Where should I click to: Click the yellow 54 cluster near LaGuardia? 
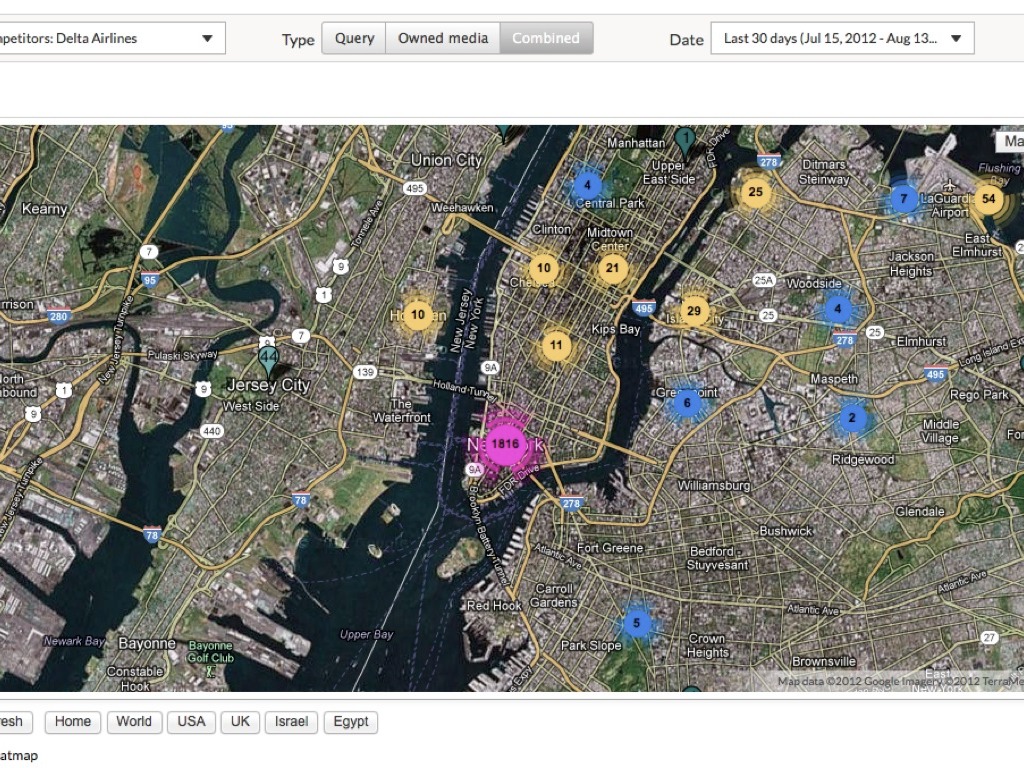pos(988,199)
